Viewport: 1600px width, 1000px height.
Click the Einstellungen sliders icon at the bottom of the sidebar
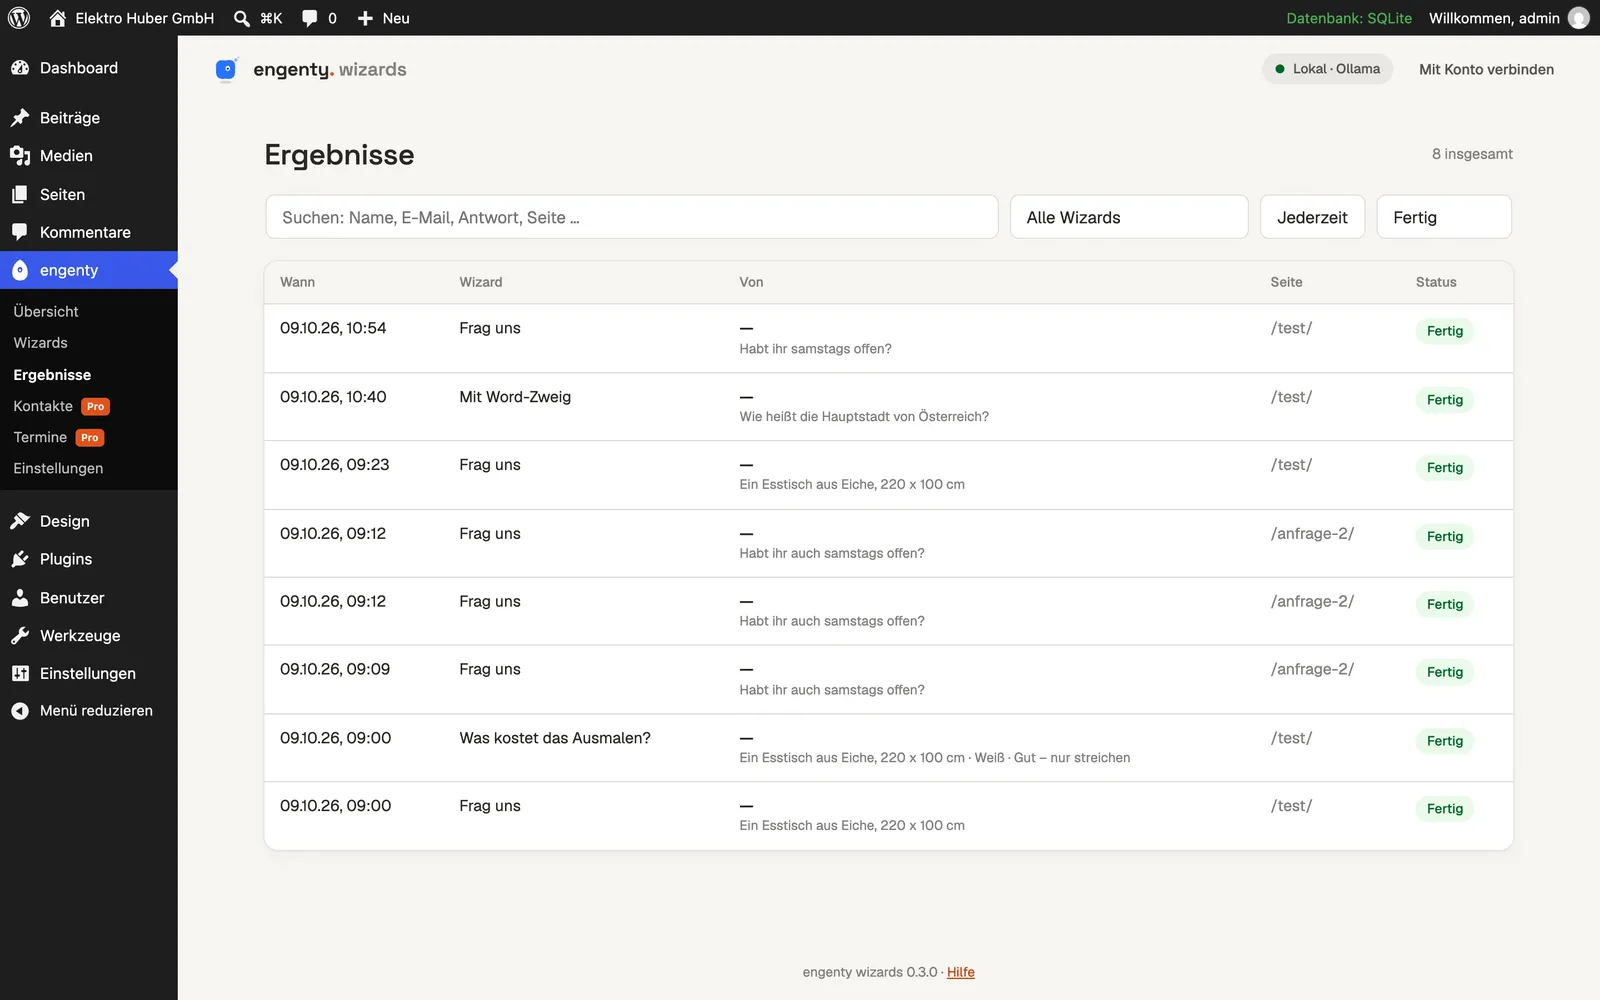[x=20, y=674]
